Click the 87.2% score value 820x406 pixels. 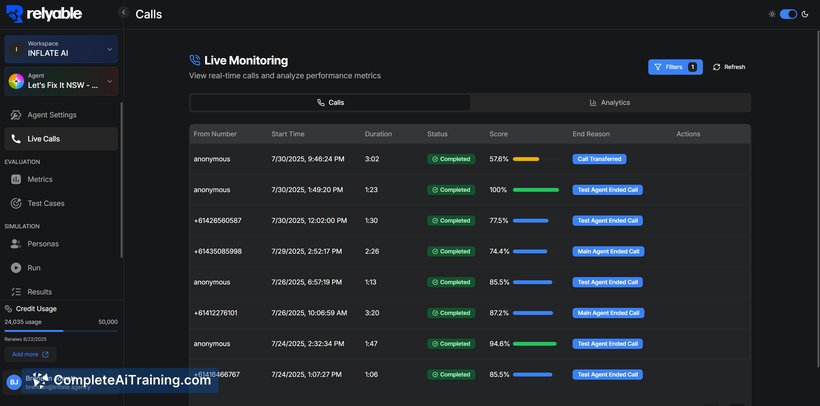point(499,313)
